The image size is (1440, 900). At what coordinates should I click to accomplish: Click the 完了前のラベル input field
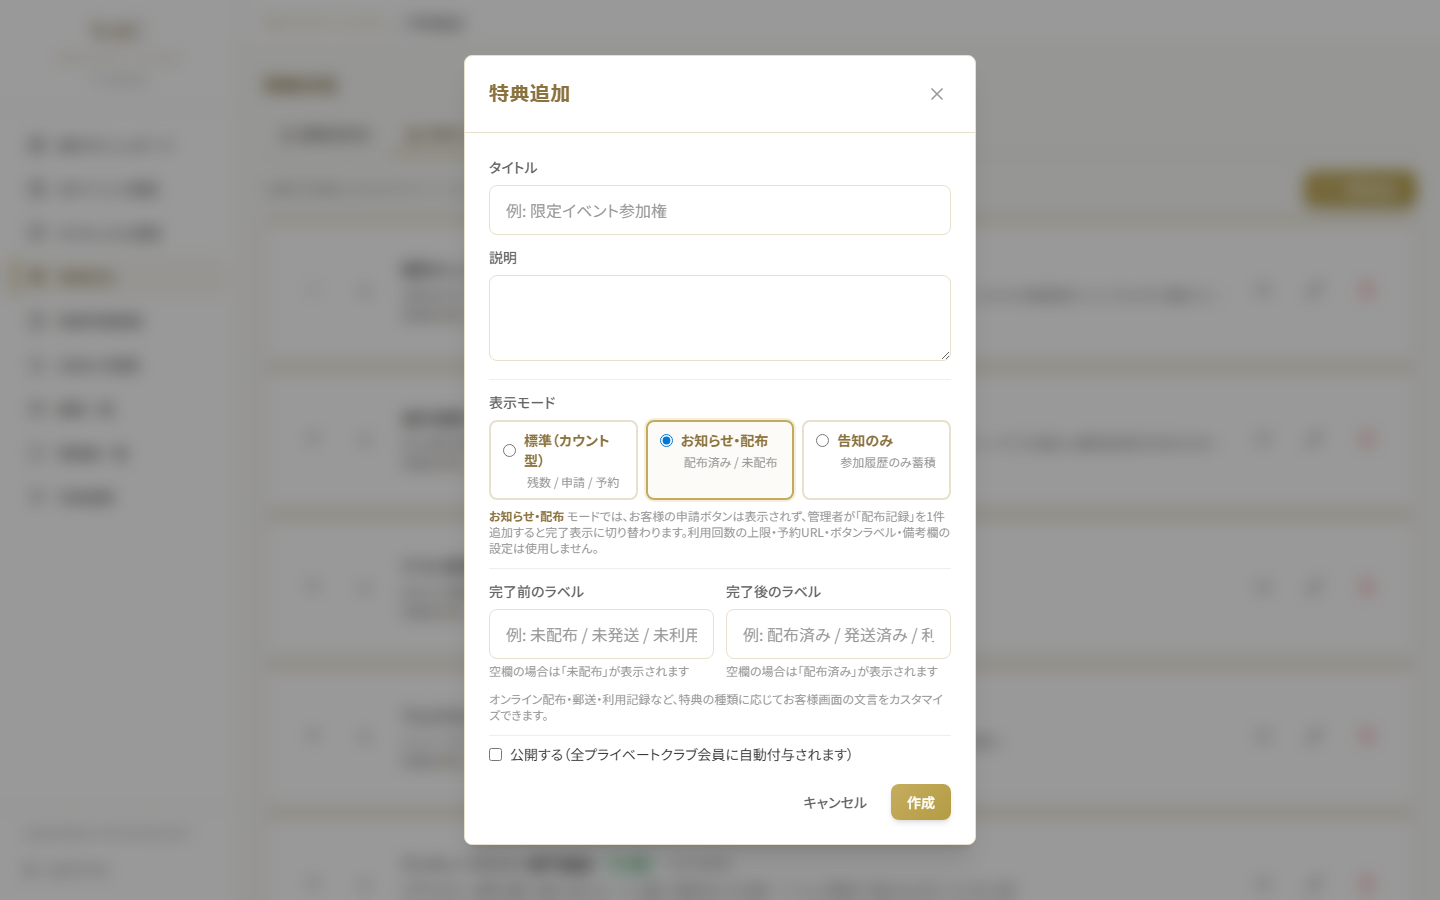coord(601,634)
